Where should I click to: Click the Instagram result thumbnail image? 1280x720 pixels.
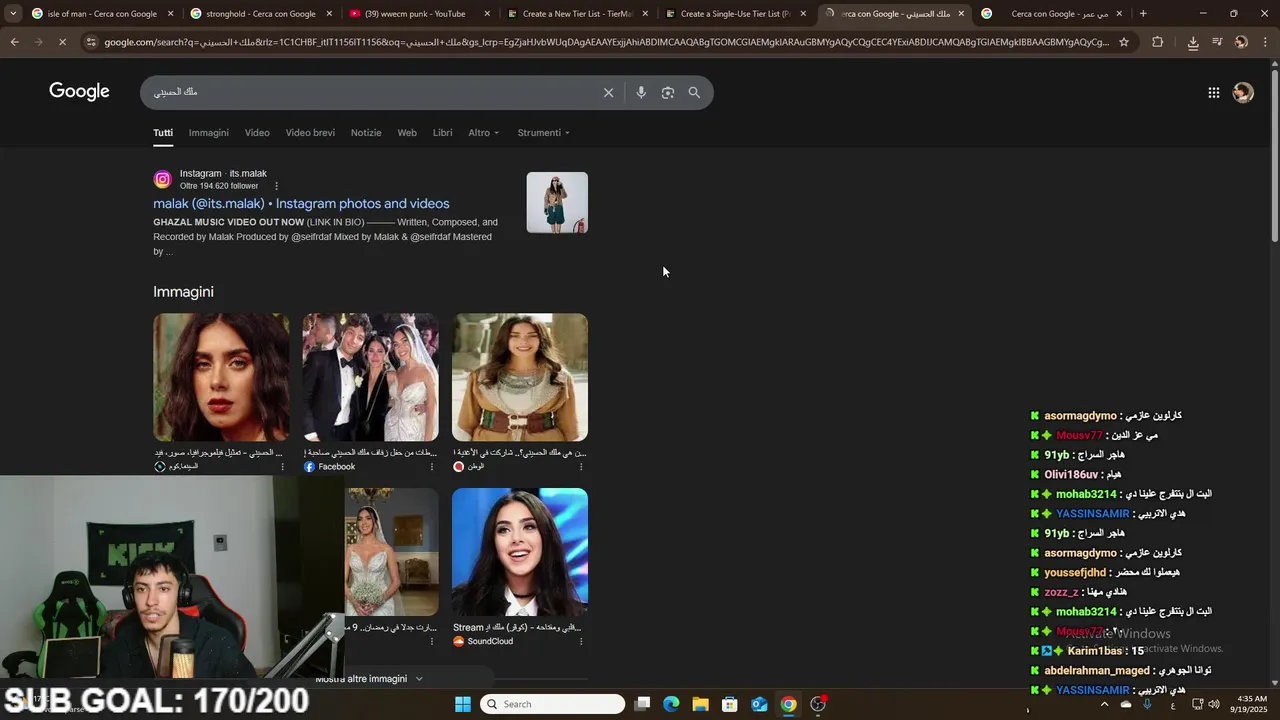click(557, 203)
